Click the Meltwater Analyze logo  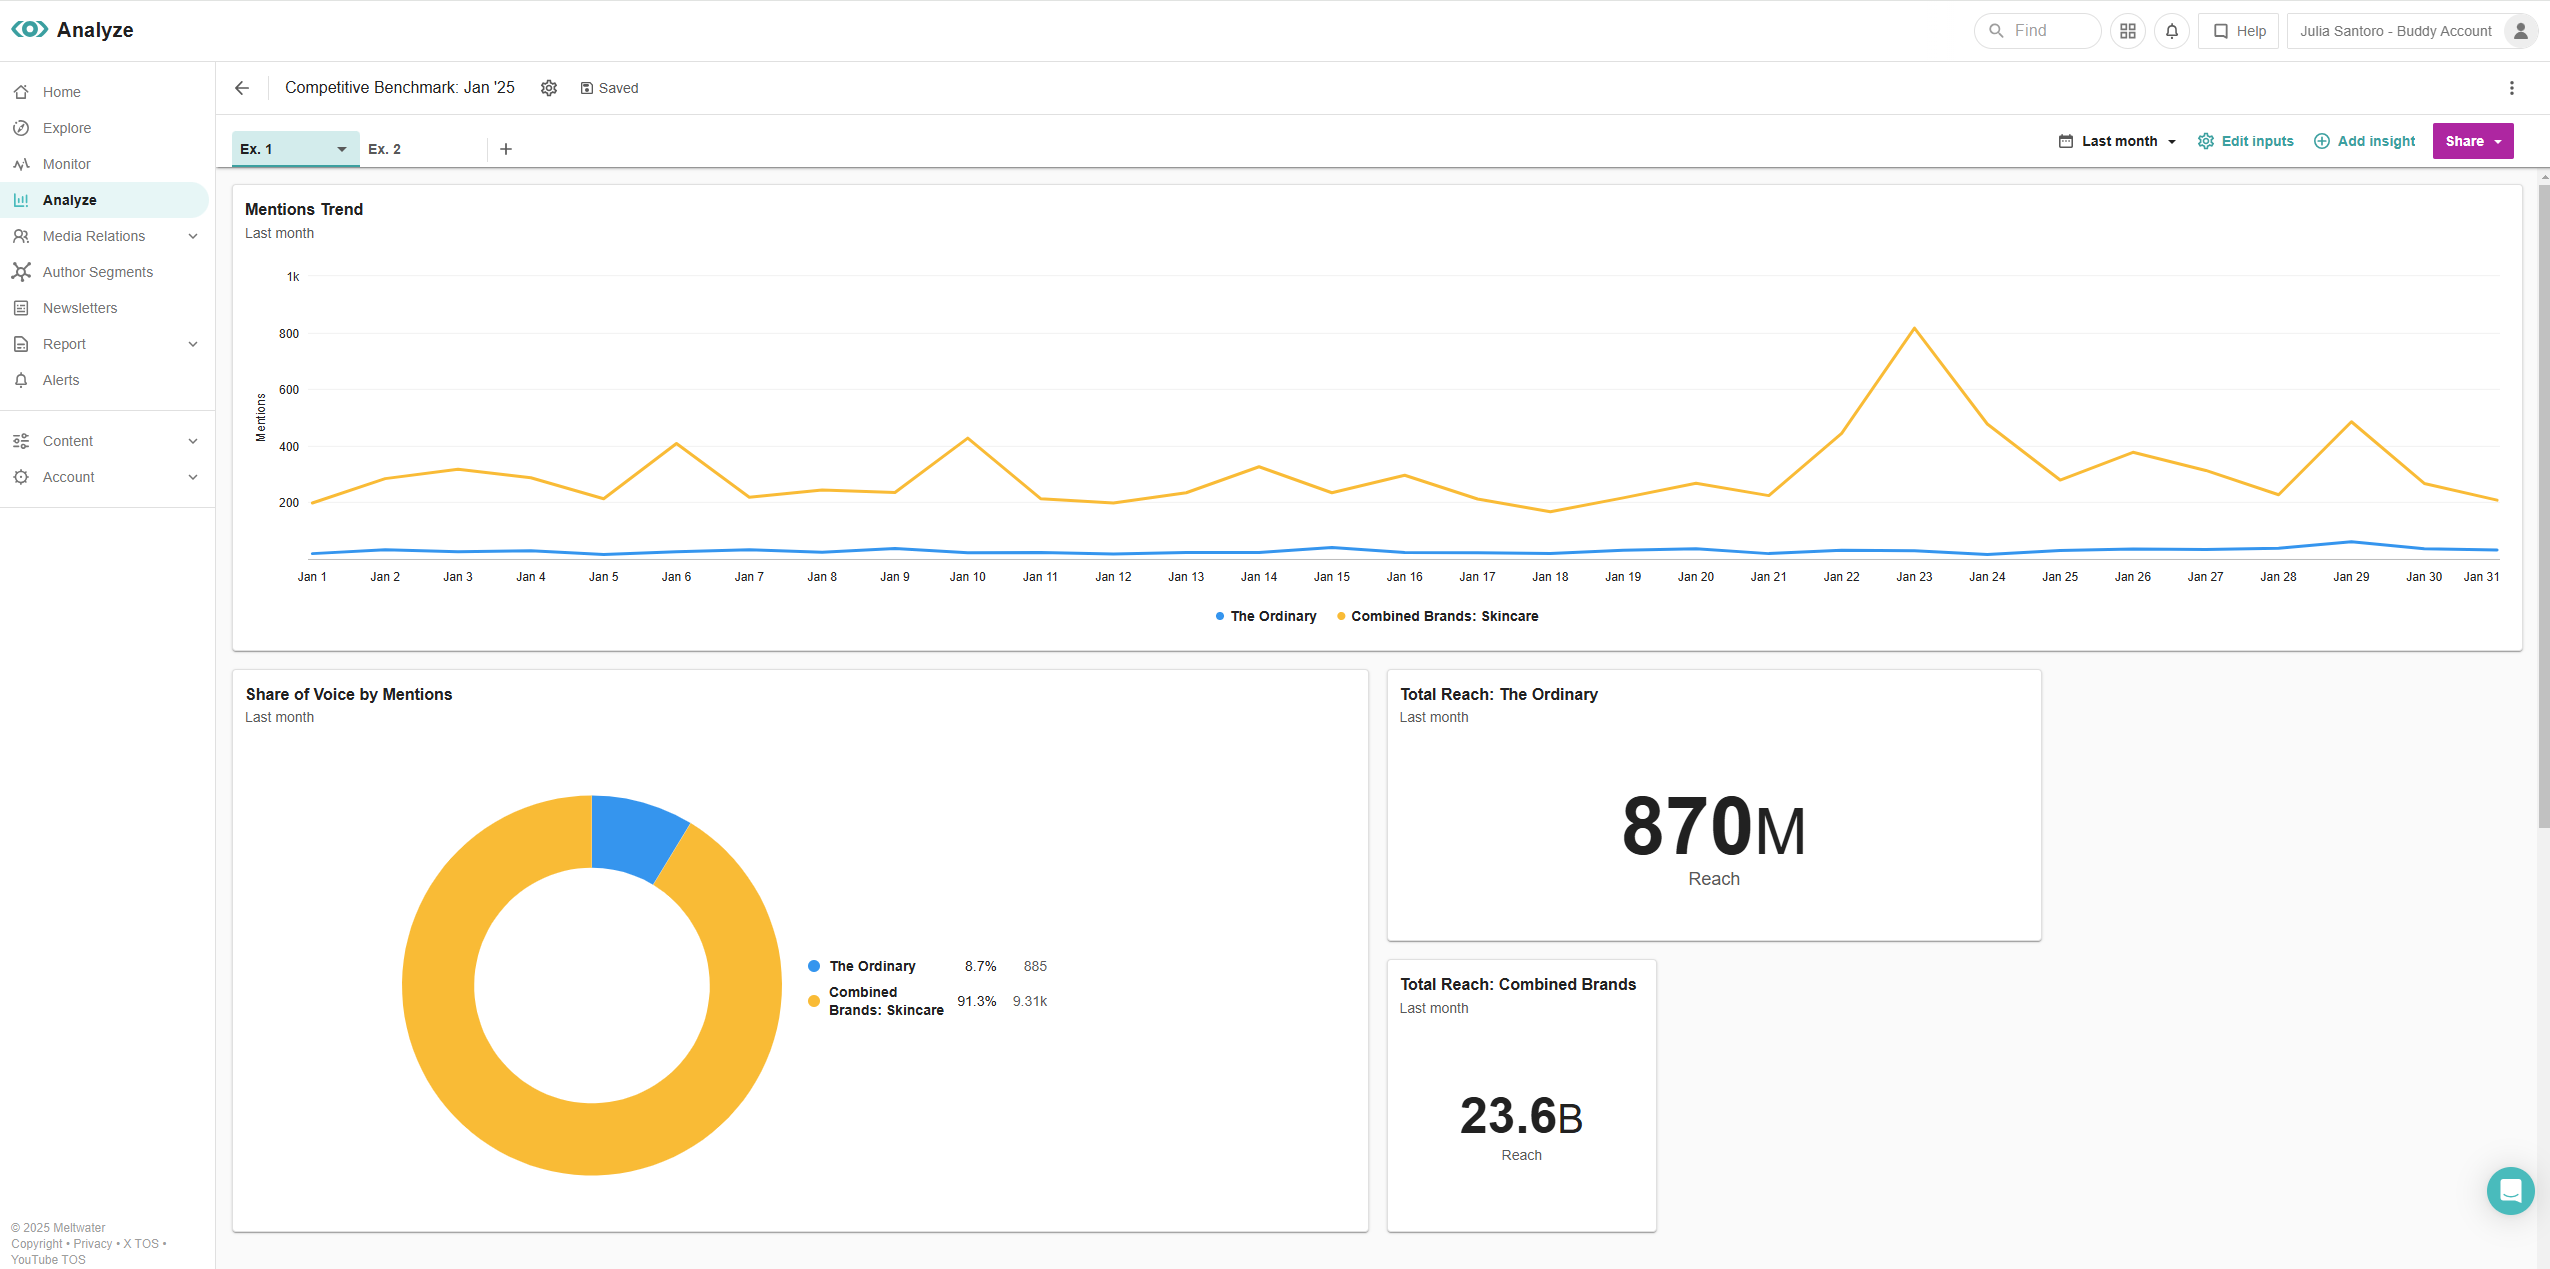[x=73, y=30]
